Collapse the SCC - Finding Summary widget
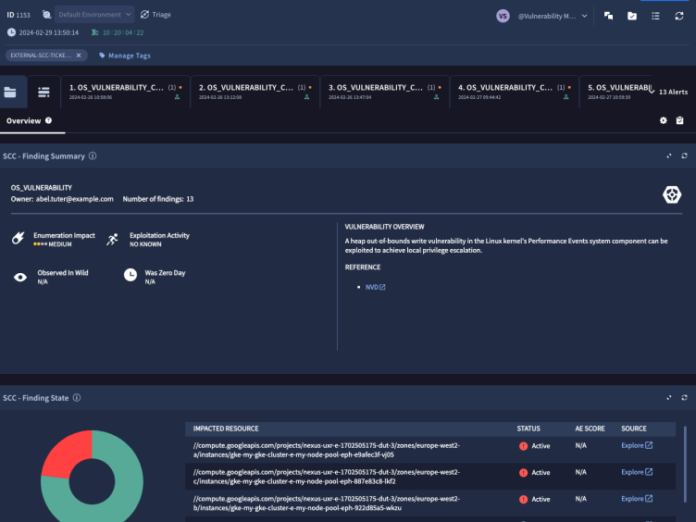 point(668,156)
